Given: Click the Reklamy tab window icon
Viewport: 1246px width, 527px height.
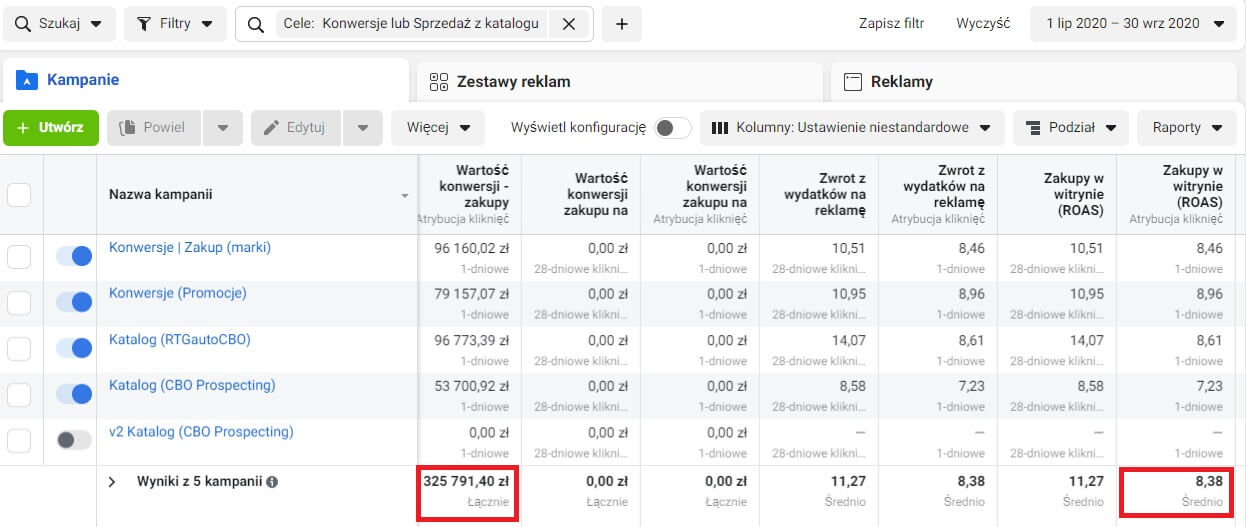Looking at the screenshot, I should 852,82.
